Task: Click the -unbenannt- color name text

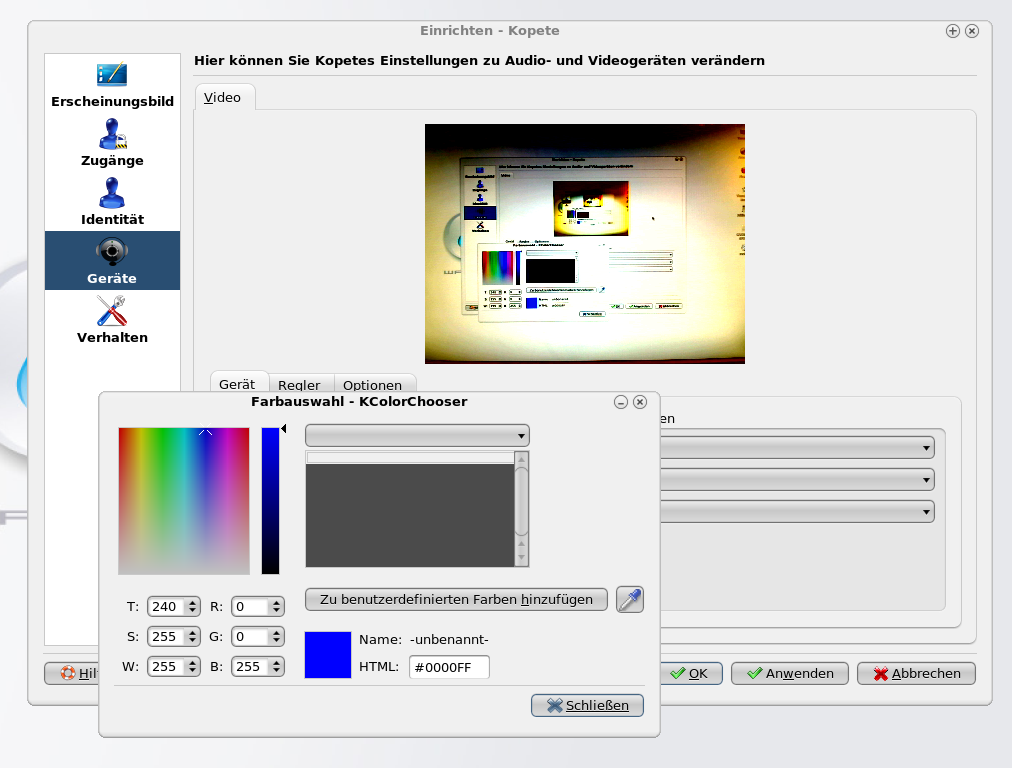Action: 449,640
